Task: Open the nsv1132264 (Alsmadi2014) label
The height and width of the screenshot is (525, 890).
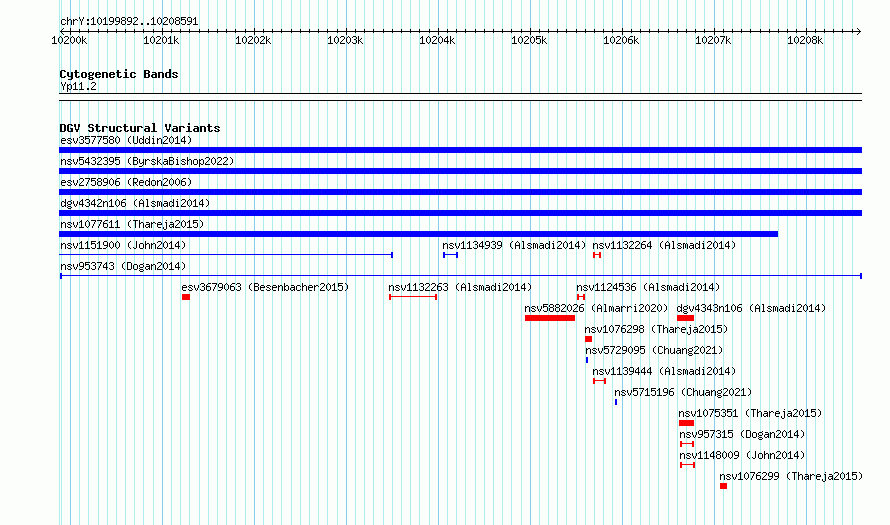Action: [664, 245]
